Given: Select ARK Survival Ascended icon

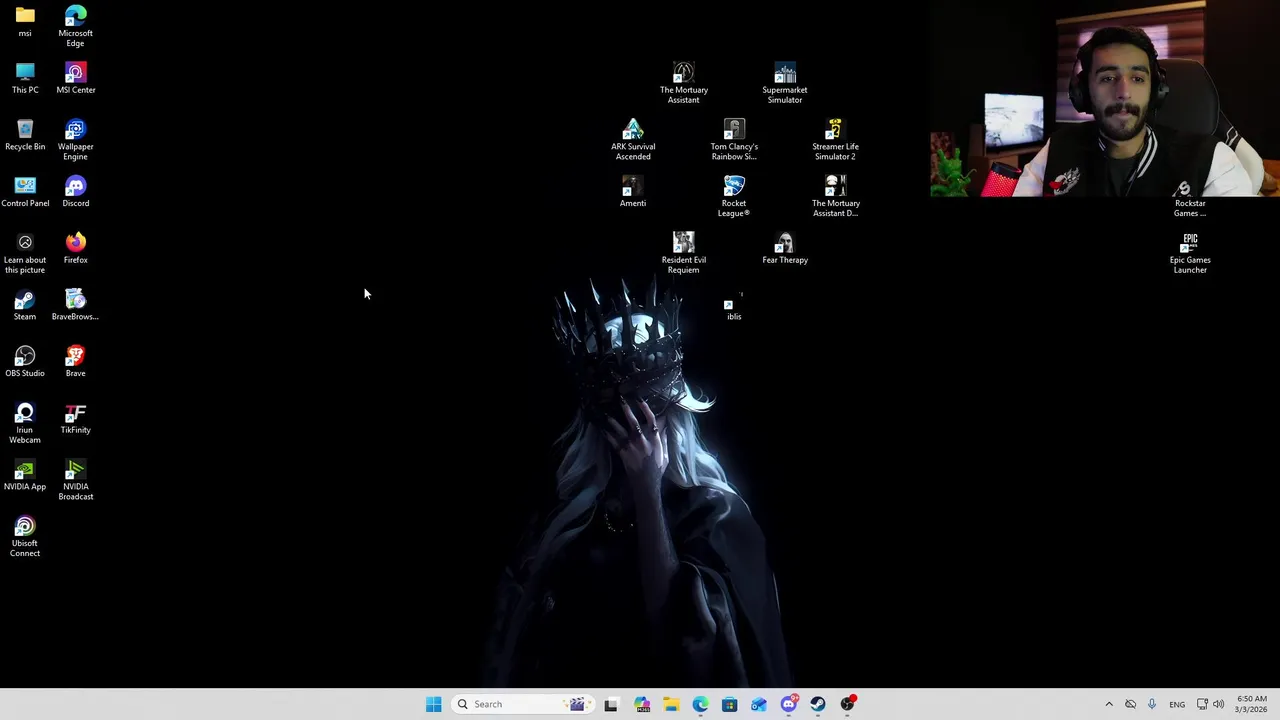Looking at the screenshot, I should tap(633, 140).
